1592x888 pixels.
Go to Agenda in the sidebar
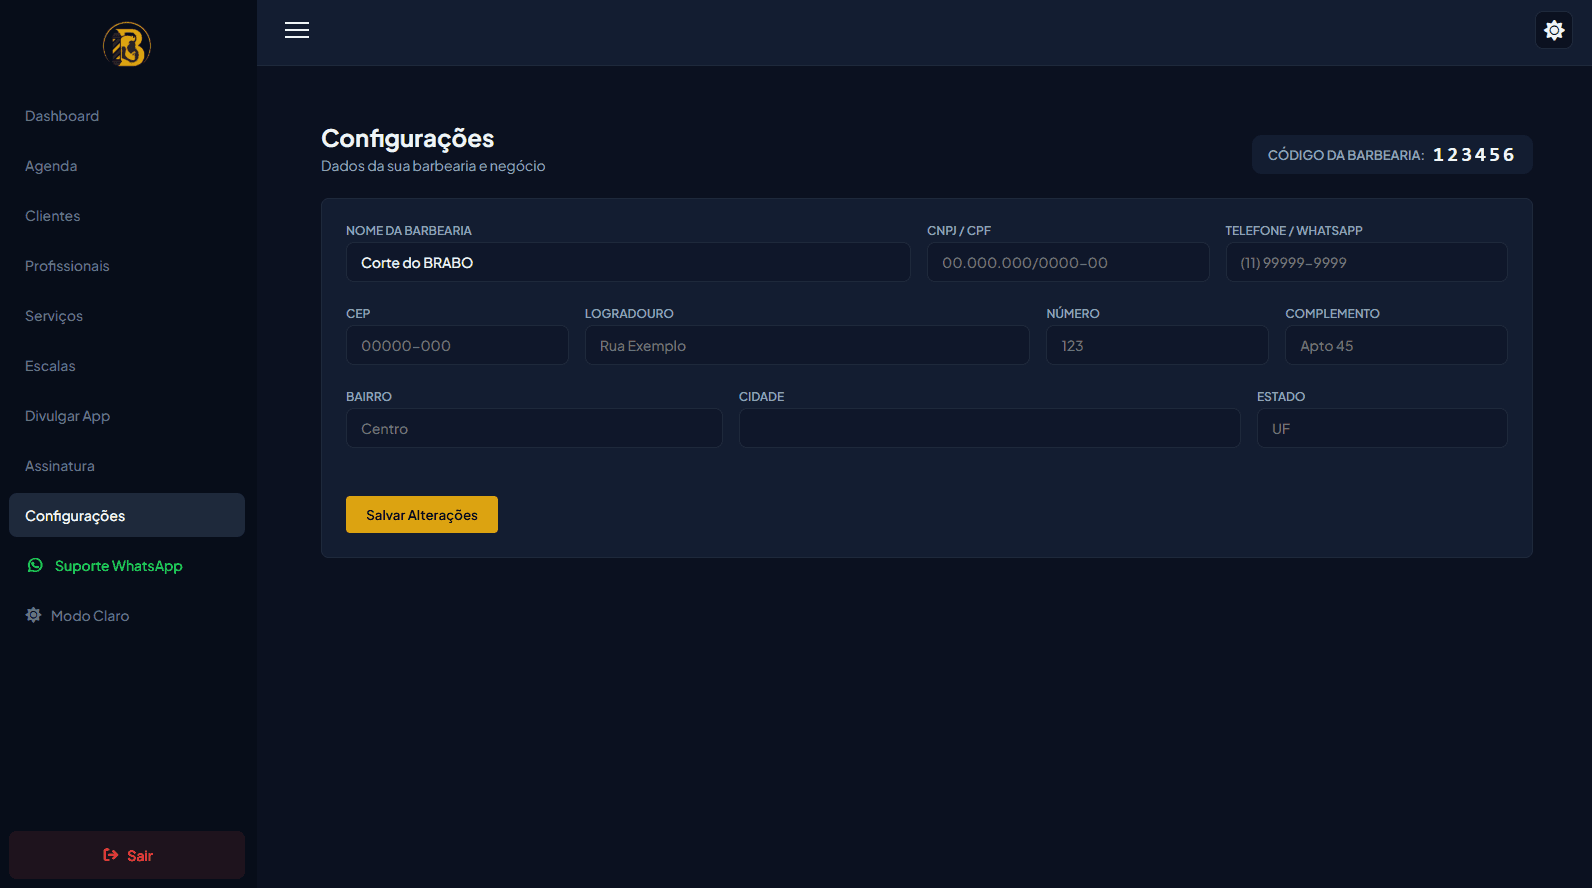(127, 166)
